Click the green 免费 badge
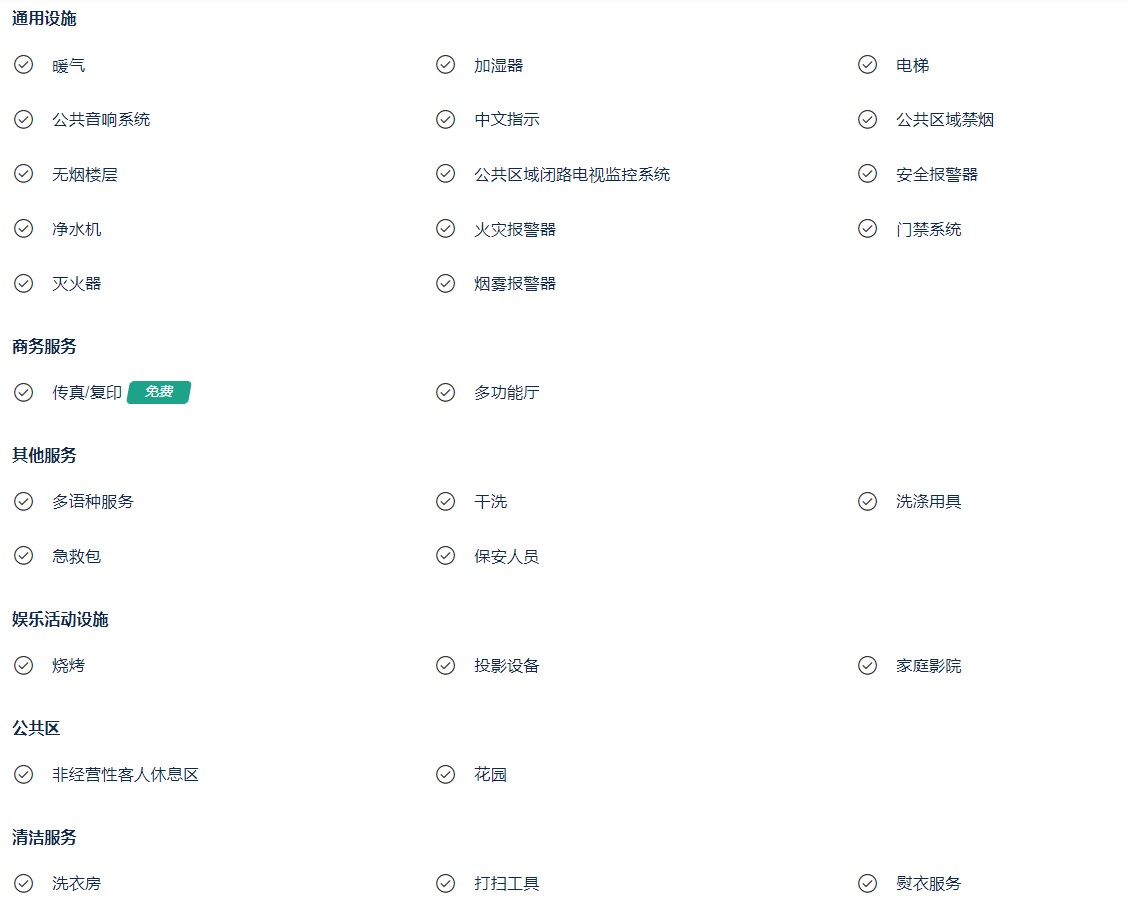 click(x=159, y=392)
